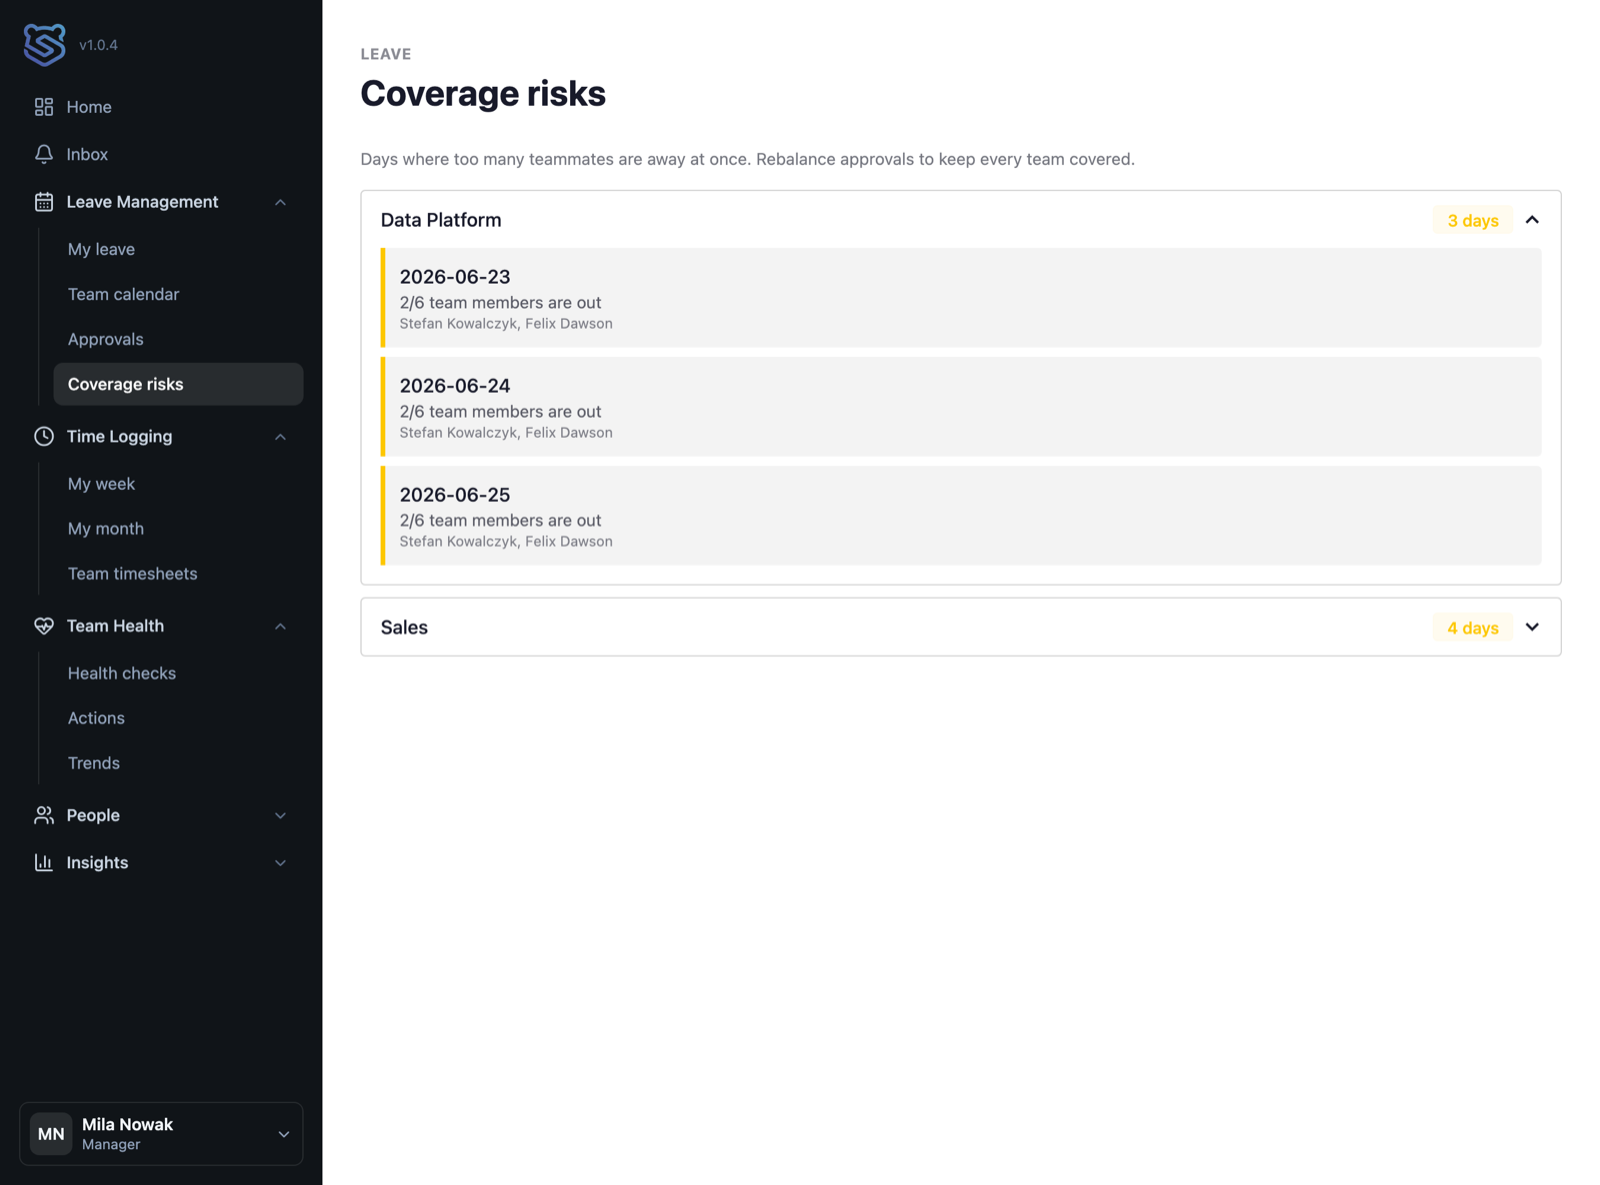The height and width of the screenshot is (1185, 1600).
Task: Open Actions under Team Health
Action: pyautogui.click(x=96, y=718)
